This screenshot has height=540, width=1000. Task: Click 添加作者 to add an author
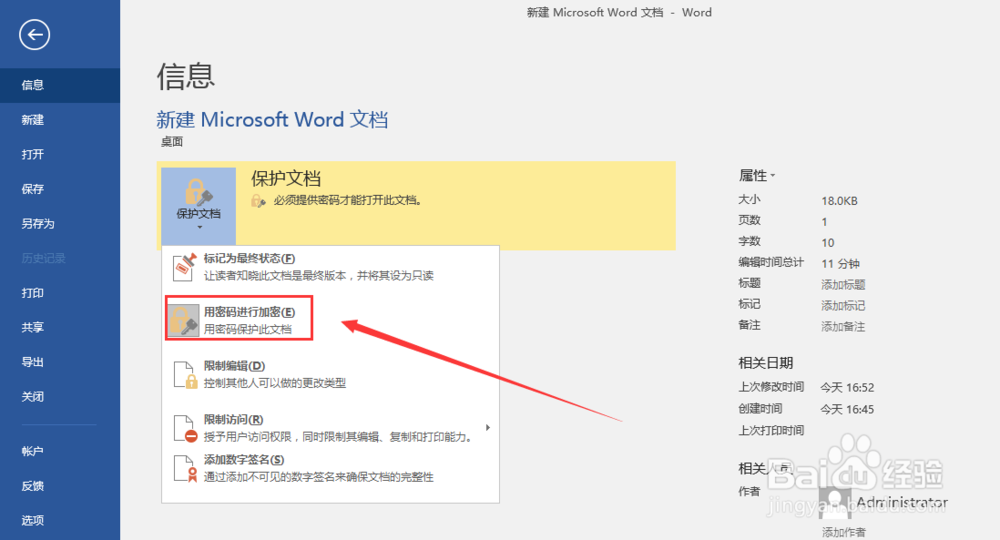click(x=844, y=532)
